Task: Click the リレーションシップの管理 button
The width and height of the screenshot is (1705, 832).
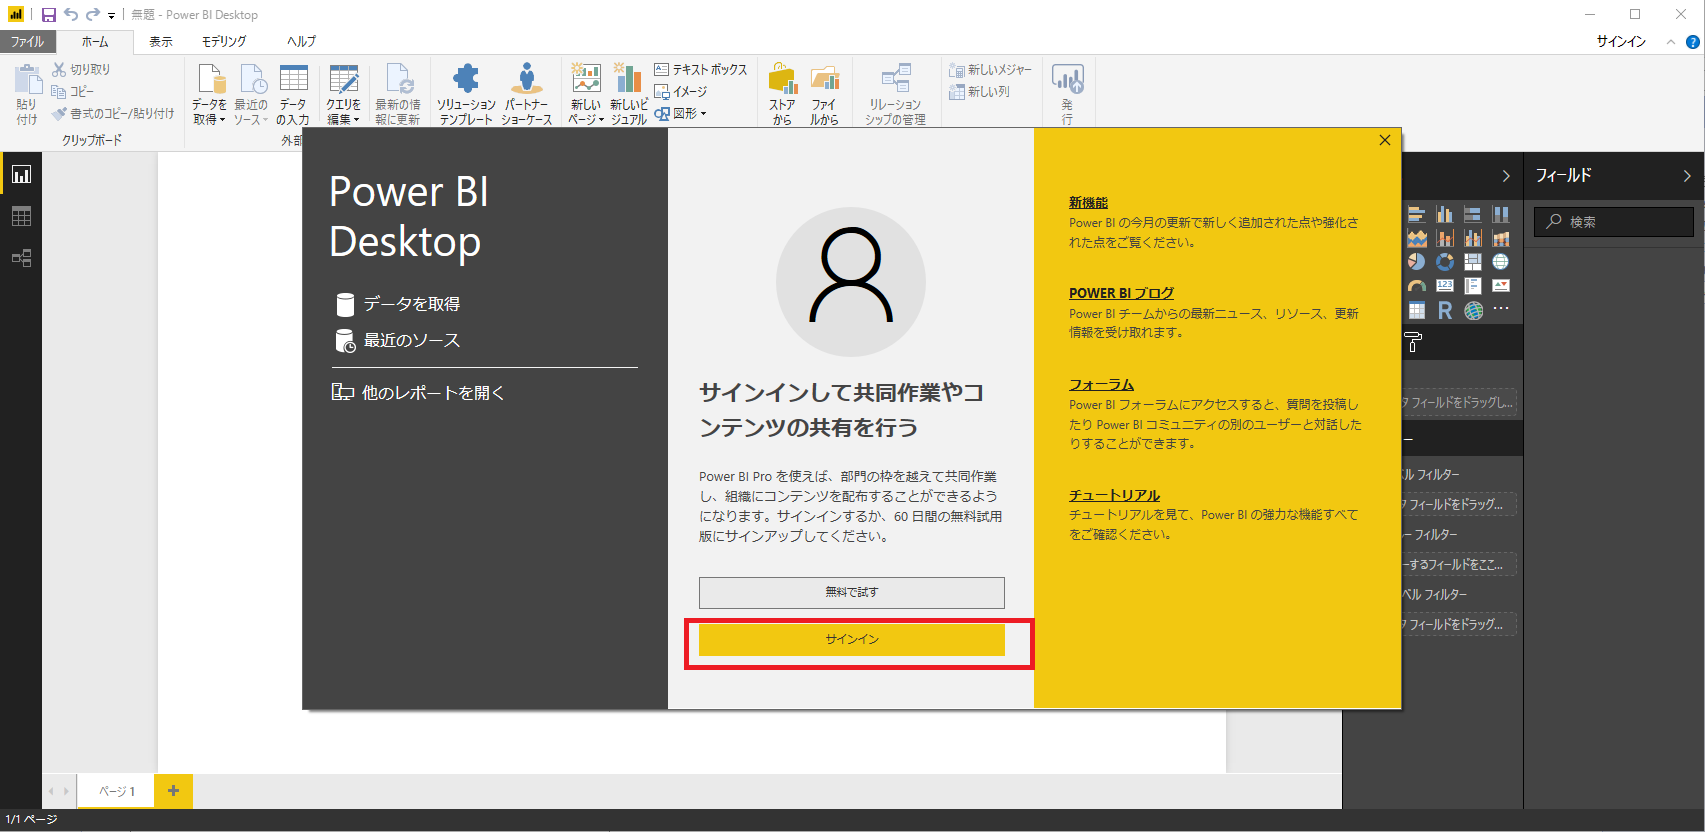Action: click(895, 93)
